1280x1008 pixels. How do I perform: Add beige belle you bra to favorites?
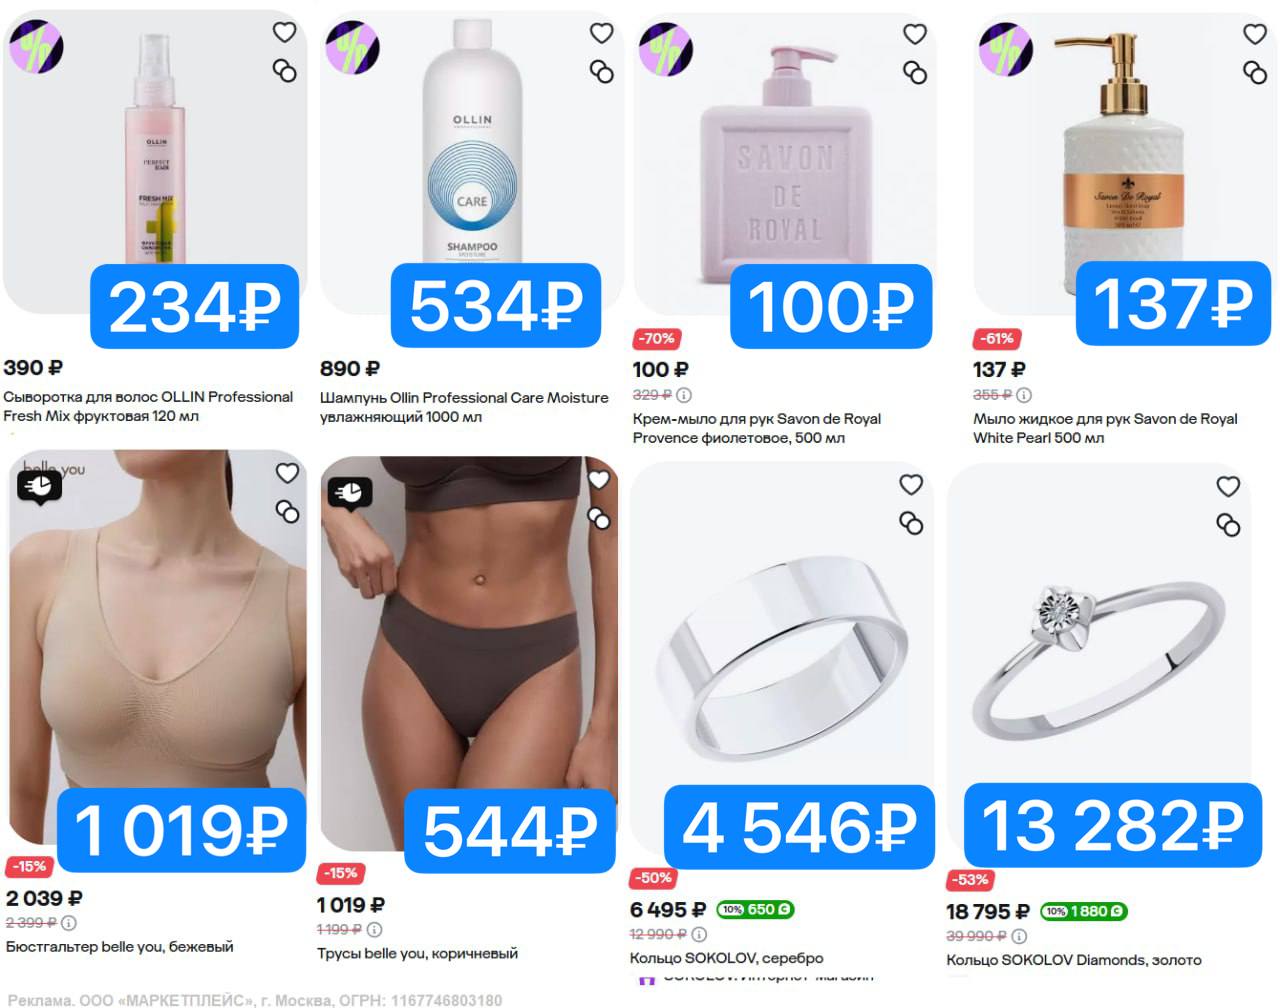(287, 473)
